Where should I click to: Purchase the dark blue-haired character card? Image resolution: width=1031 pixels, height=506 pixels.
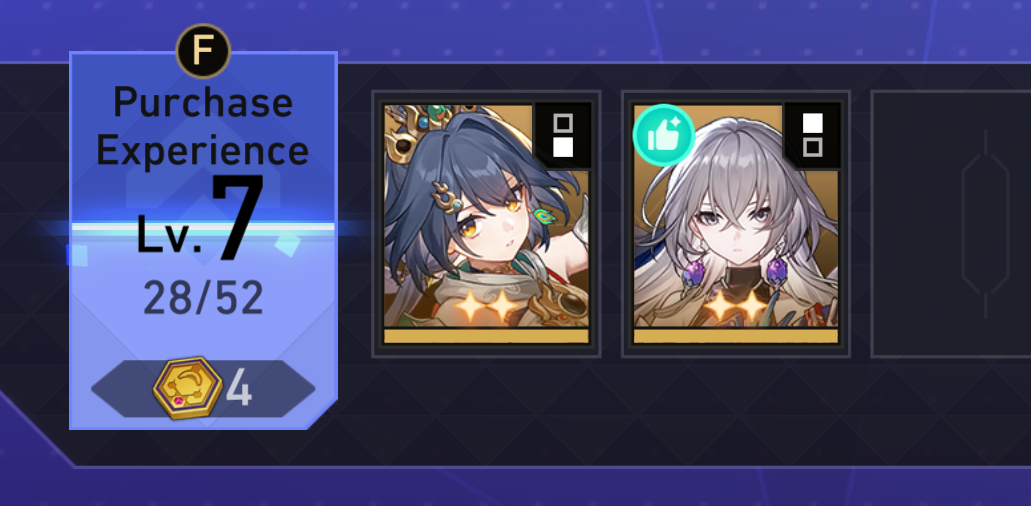(x=486, y=224)
